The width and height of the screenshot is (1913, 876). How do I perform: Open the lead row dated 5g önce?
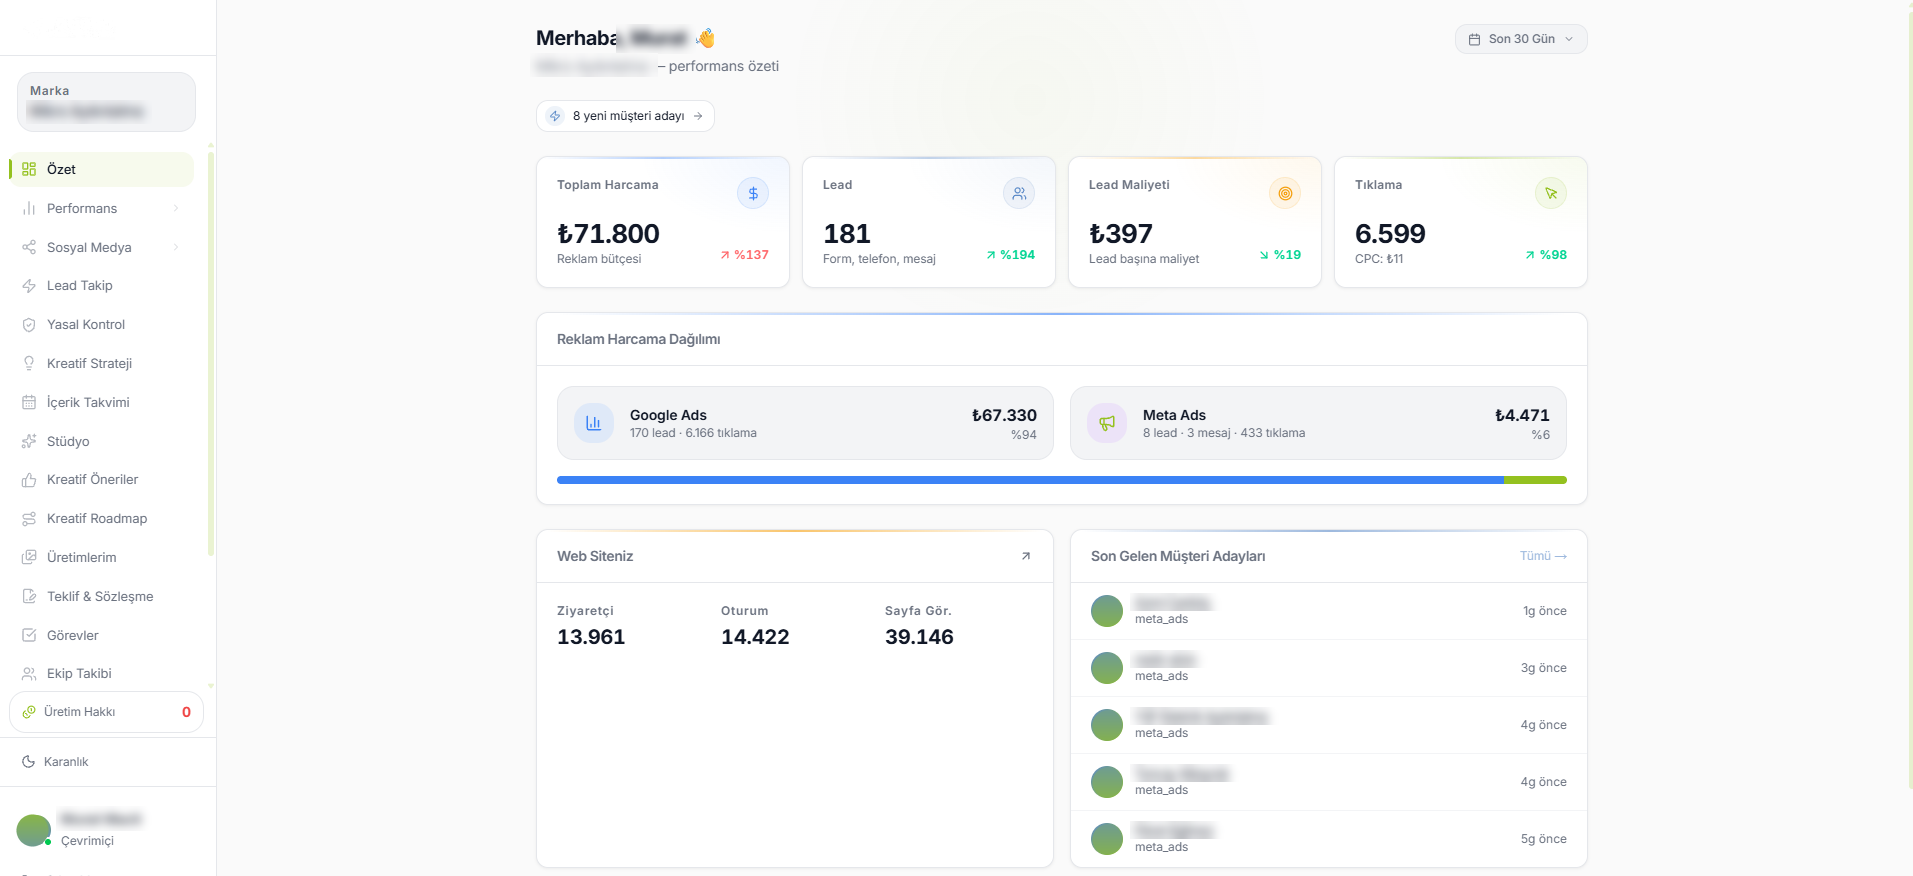(1329, 839)
